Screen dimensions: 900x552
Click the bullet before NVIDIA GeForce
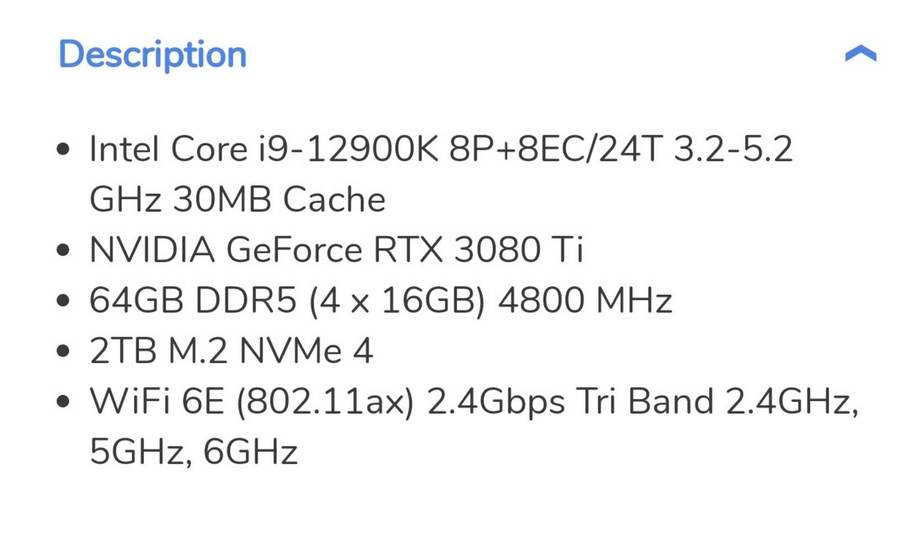tap(65, 251)
